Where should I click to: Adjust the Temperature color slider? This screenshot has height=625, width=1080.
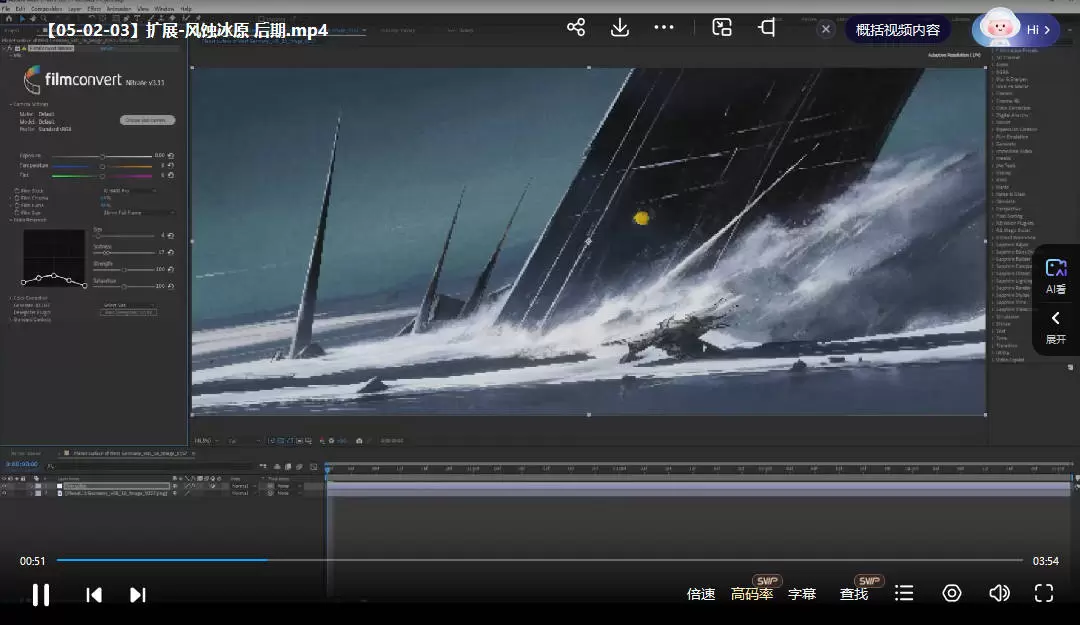tap(103, 166)
